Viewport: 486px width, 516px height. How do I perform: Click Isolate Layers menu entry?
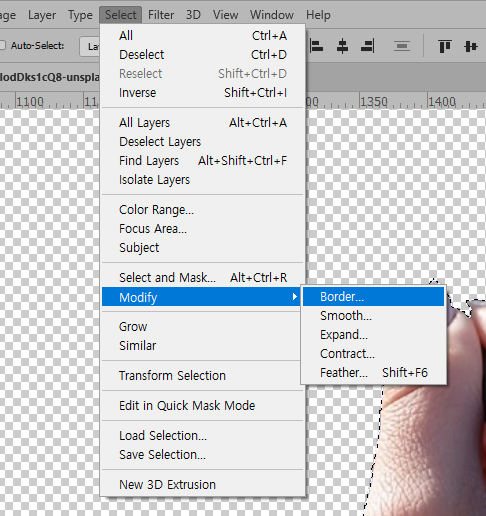(203, 180)
